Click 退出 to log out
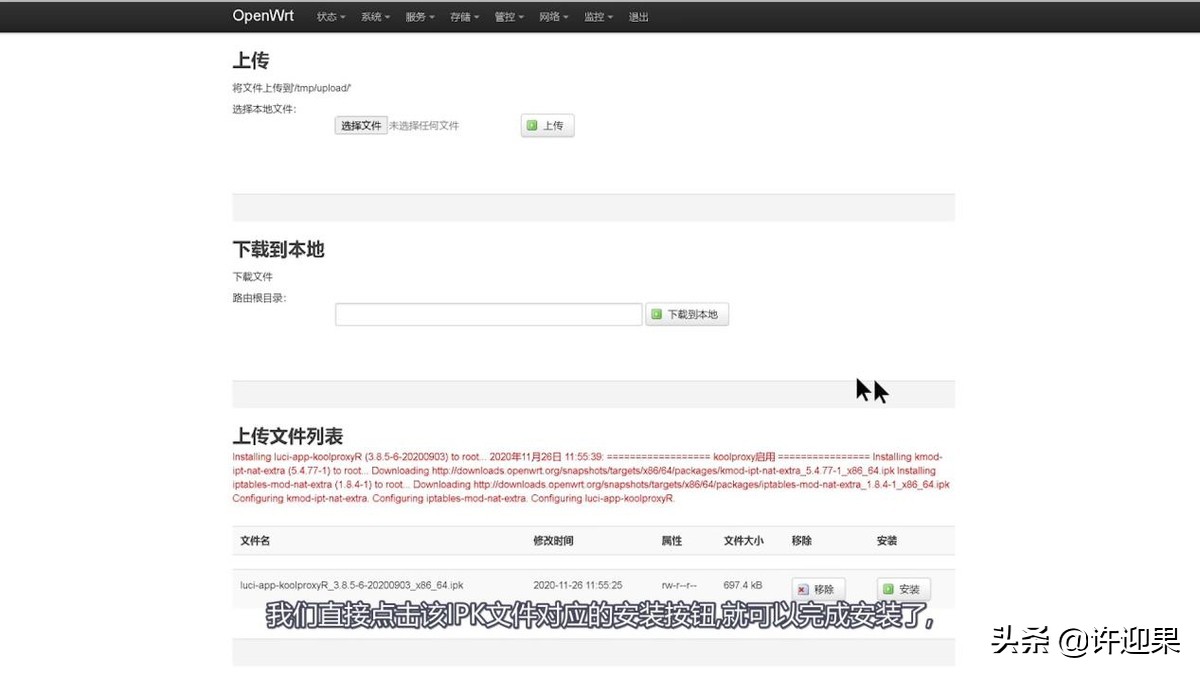This screenshot has width=1200, height=675. pos(639,16)
